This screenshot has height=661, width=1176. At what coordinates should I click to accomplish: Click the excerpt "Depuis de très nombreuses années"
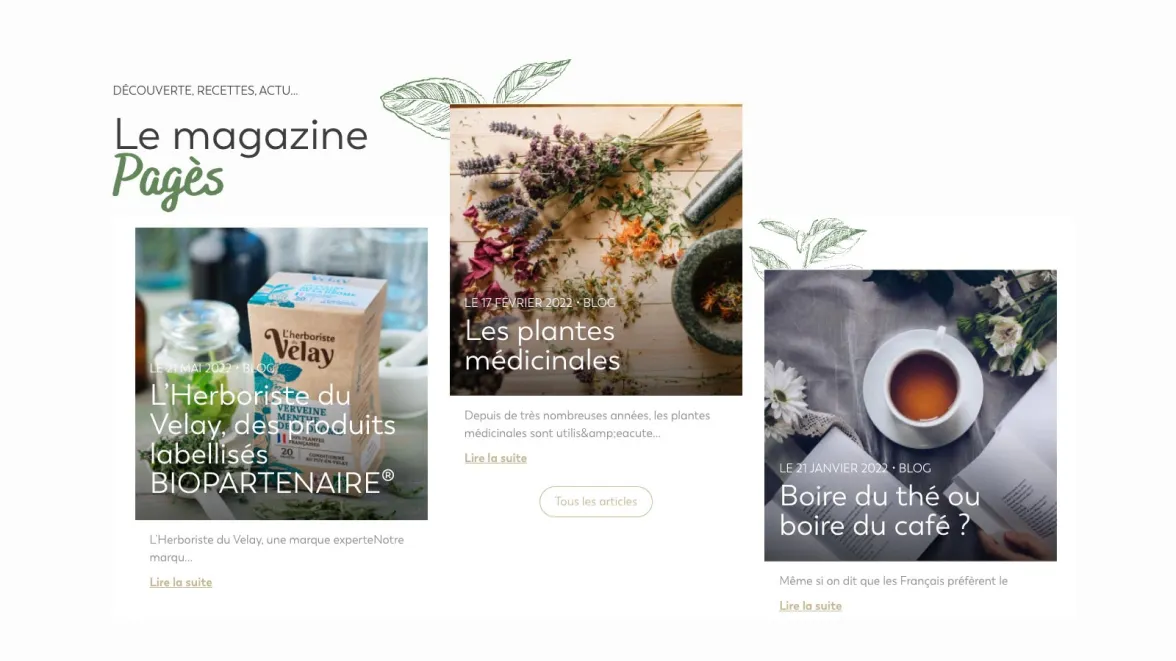click(x=587, y=424)
